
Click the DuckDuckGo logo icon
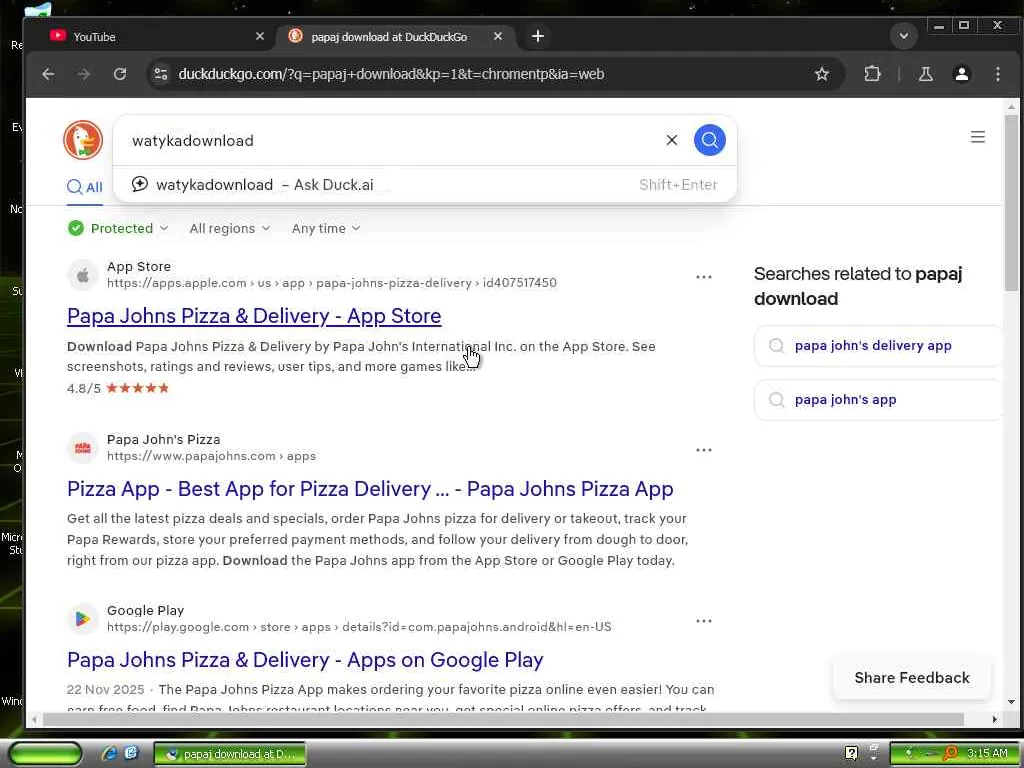click(83, 140)
